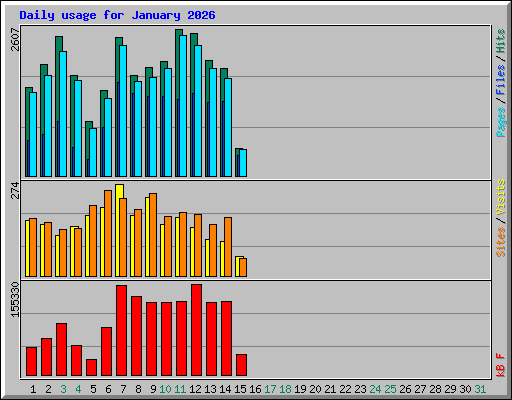
Task: Click day 23 on the x-axis
Action: pyautogui.click(x=360, y=389)
